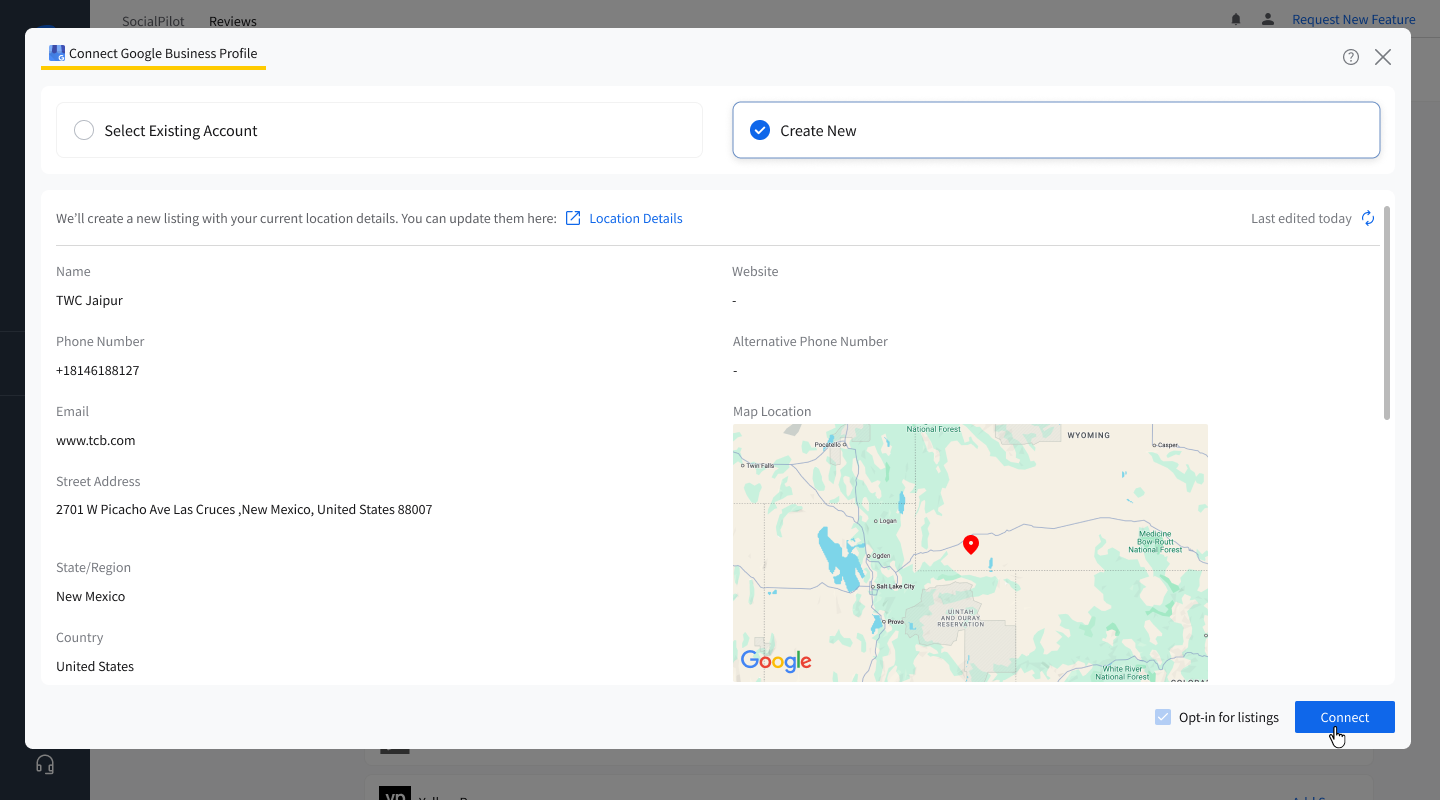Click the email value www.tcb.com
Viewport: 1440px width, 800px height.
click(96, 440)
